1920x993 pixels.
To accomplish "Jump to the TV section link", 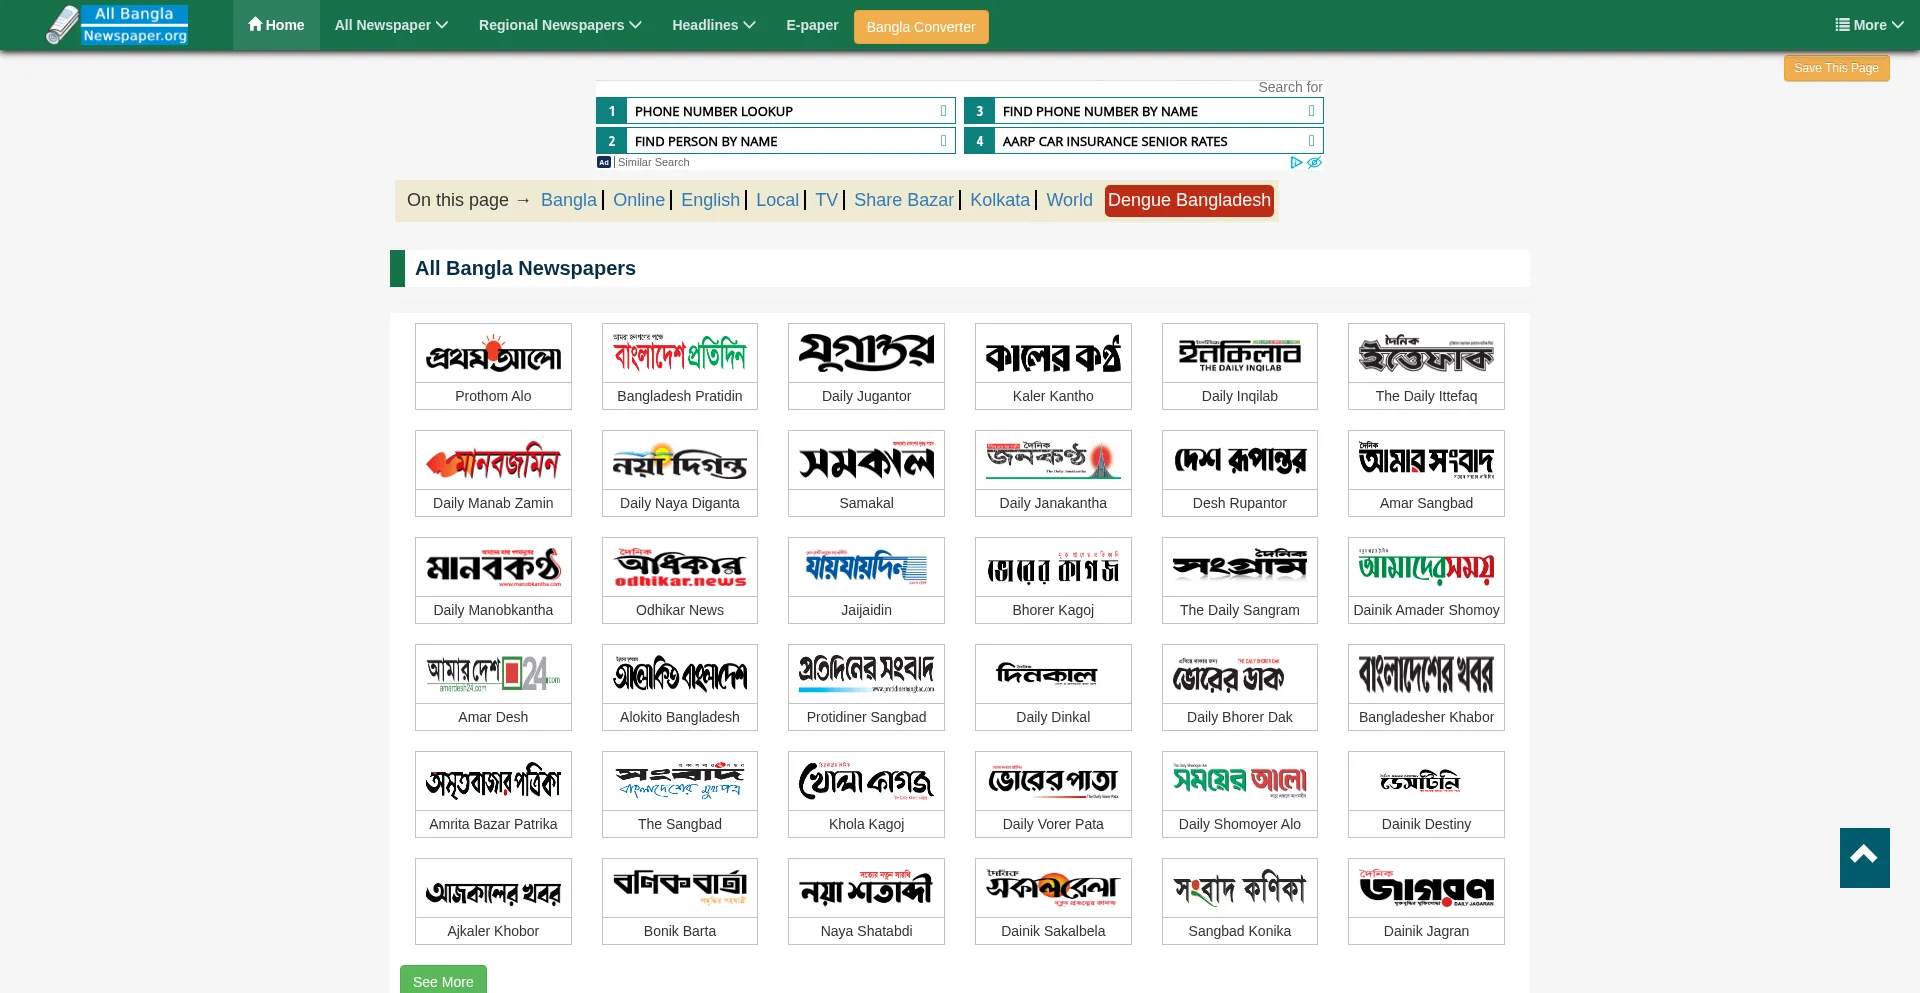I will click(x=826, y=200).
